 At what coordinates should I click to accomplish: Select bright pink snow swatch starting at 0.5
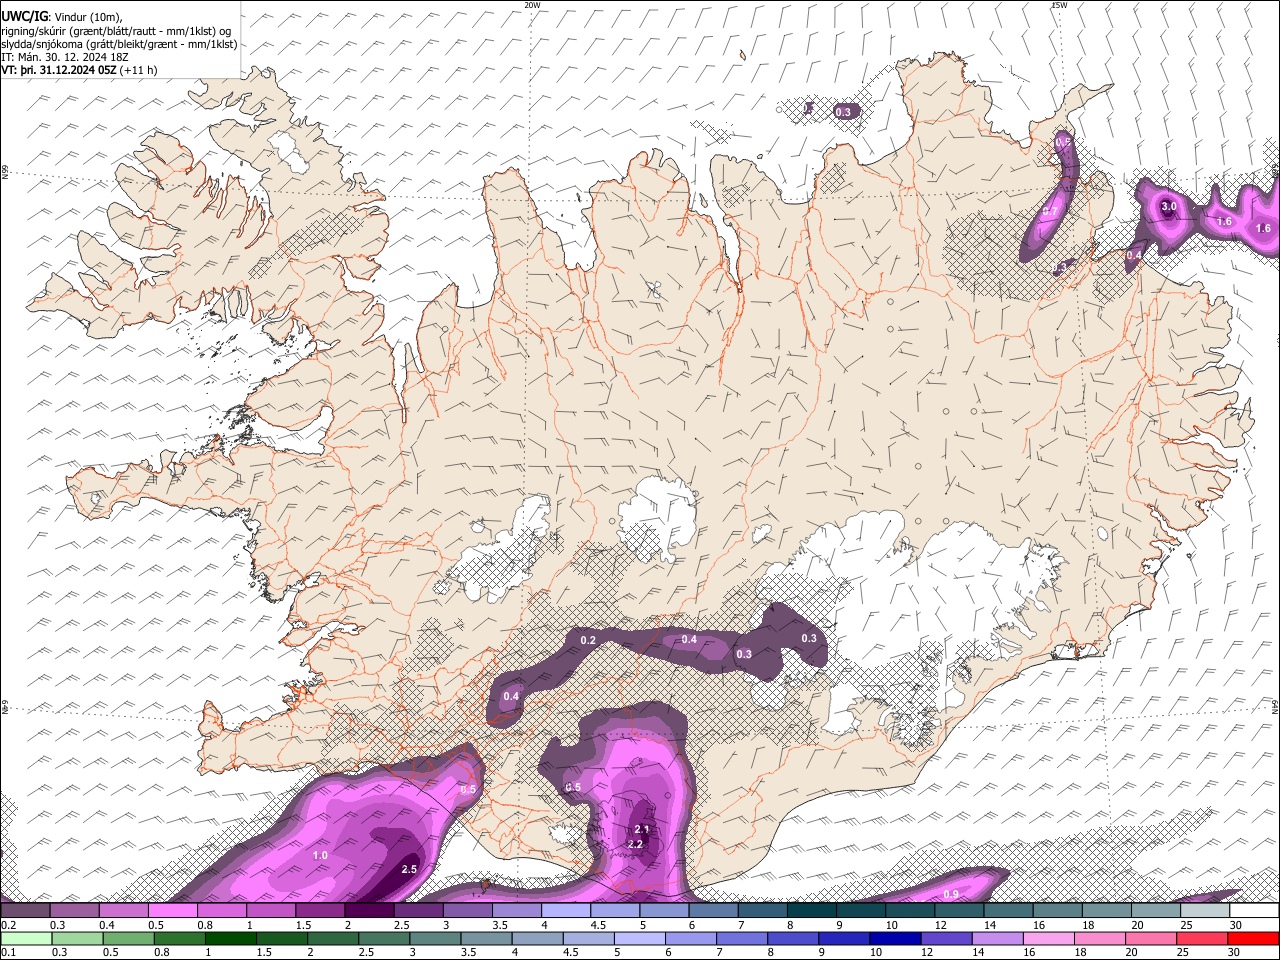pyautogui.click(x=172, y=911)
